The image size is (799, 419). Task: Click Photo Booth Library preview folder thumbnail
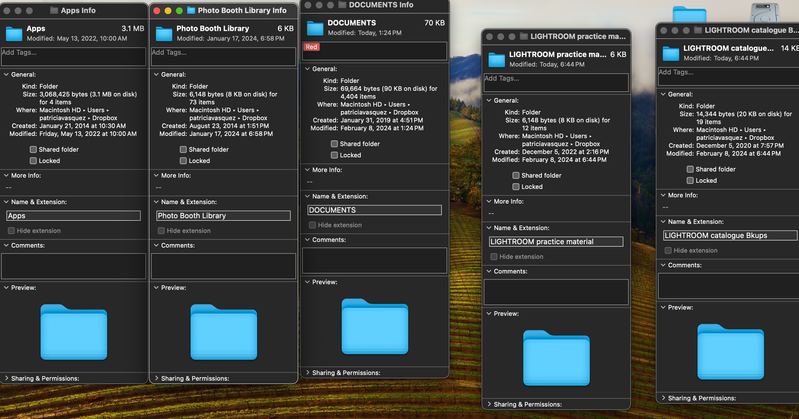click(223, 332)
